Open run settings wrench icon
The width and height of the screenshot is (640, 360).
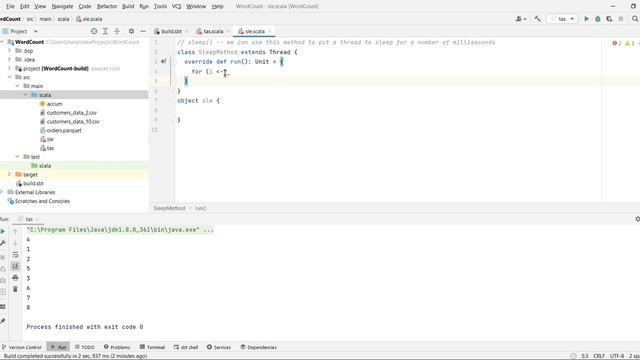click(3, 243)
